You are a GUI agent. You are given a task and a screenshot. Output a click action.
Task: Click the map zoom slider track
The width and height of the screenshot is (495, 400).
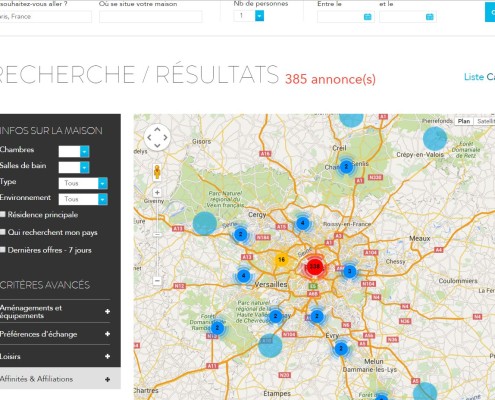pos(157,237)
